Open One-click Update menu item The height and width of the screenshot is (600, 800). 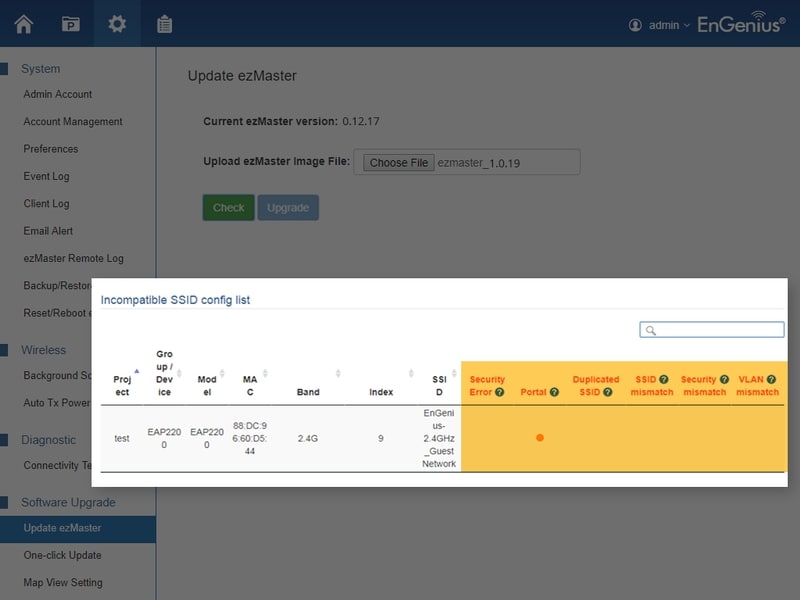tap(63, 555)
